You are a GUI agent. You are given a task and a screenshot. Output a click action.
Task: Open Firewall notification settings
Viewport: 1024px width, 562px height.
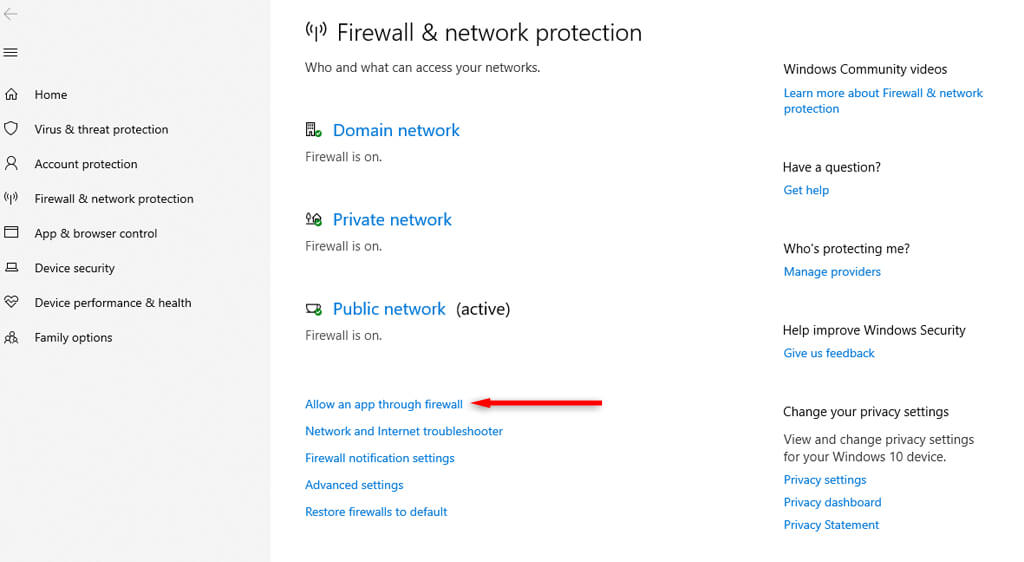380,458
